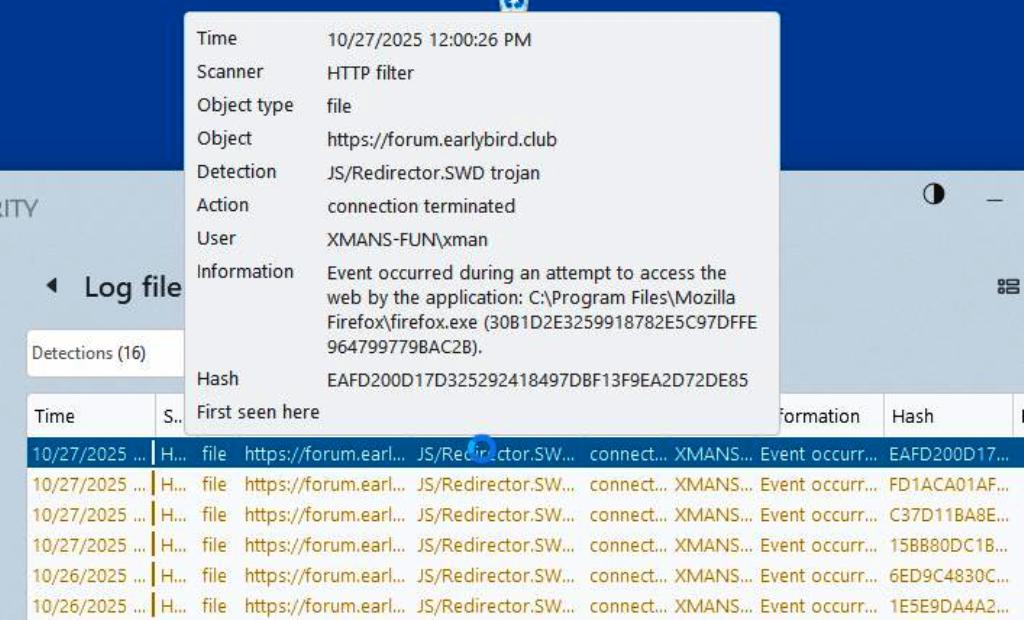
Task: Click the back arrow beside Log file
Action: [x=52, y=286]
